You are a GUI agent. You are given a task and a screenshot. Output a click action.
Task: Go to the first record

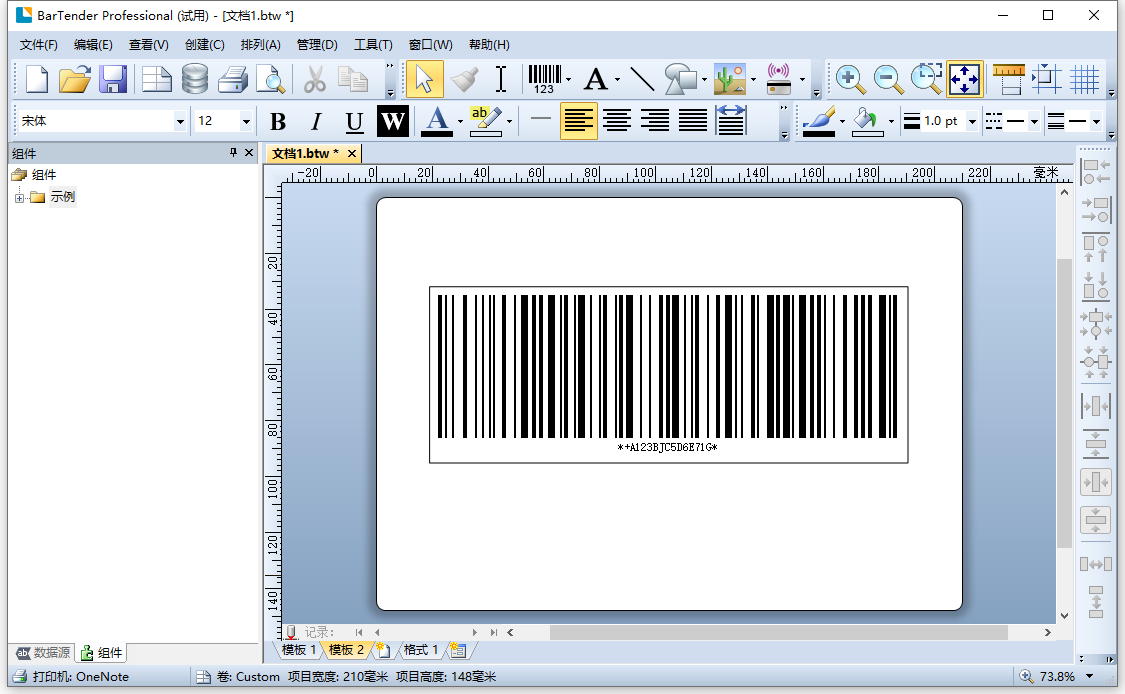(359, 632)
